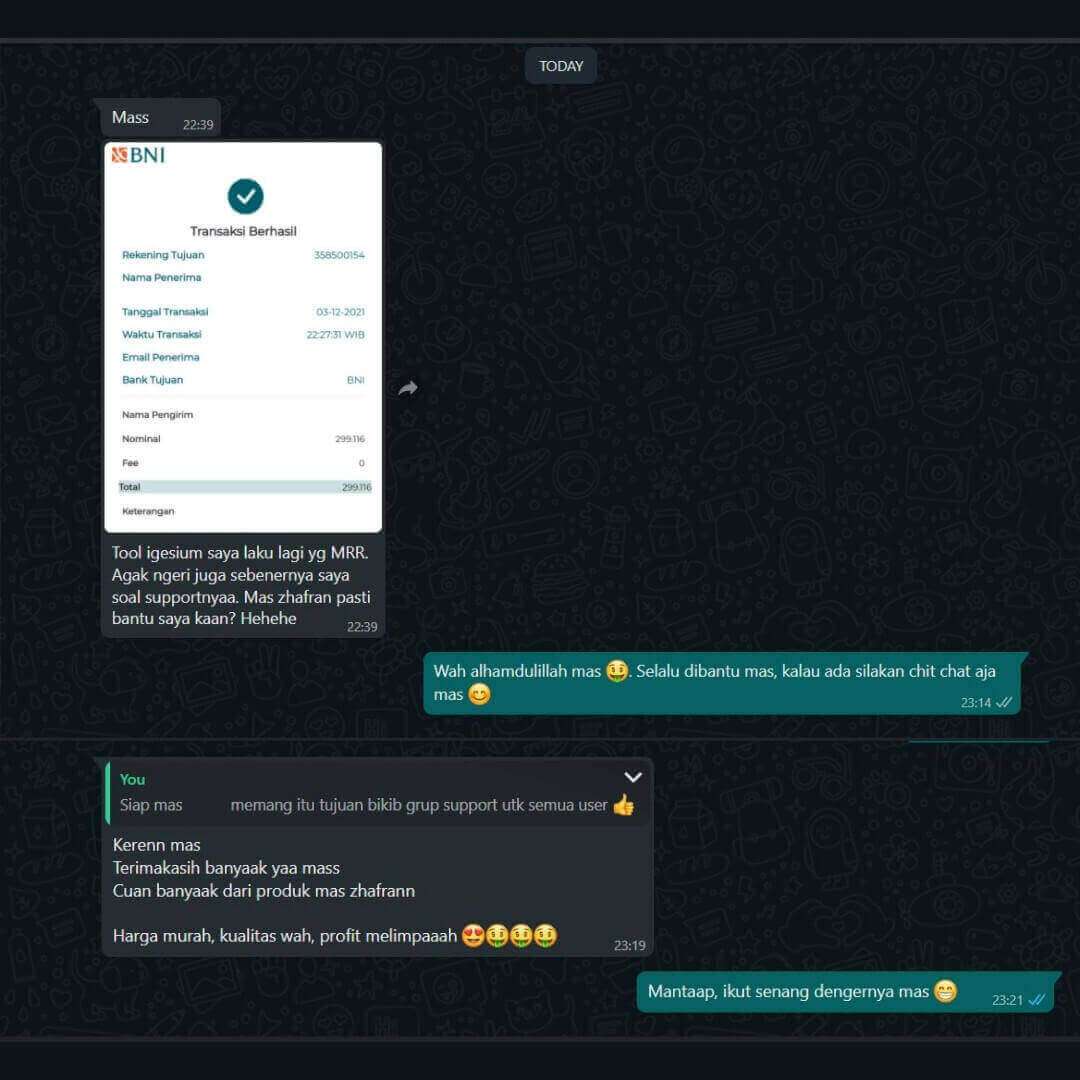
Task: Click the green checkmark circle in receipt
Action: 245,196
